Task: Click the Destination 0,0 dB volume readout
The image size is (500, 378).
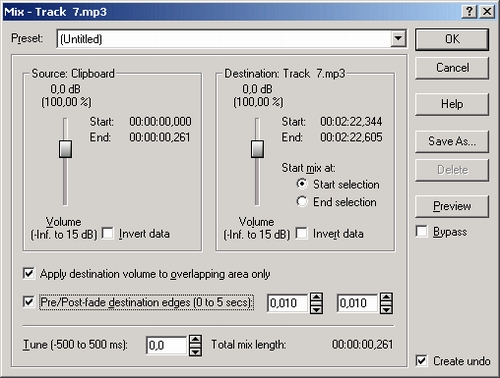Action: (257, 89)
